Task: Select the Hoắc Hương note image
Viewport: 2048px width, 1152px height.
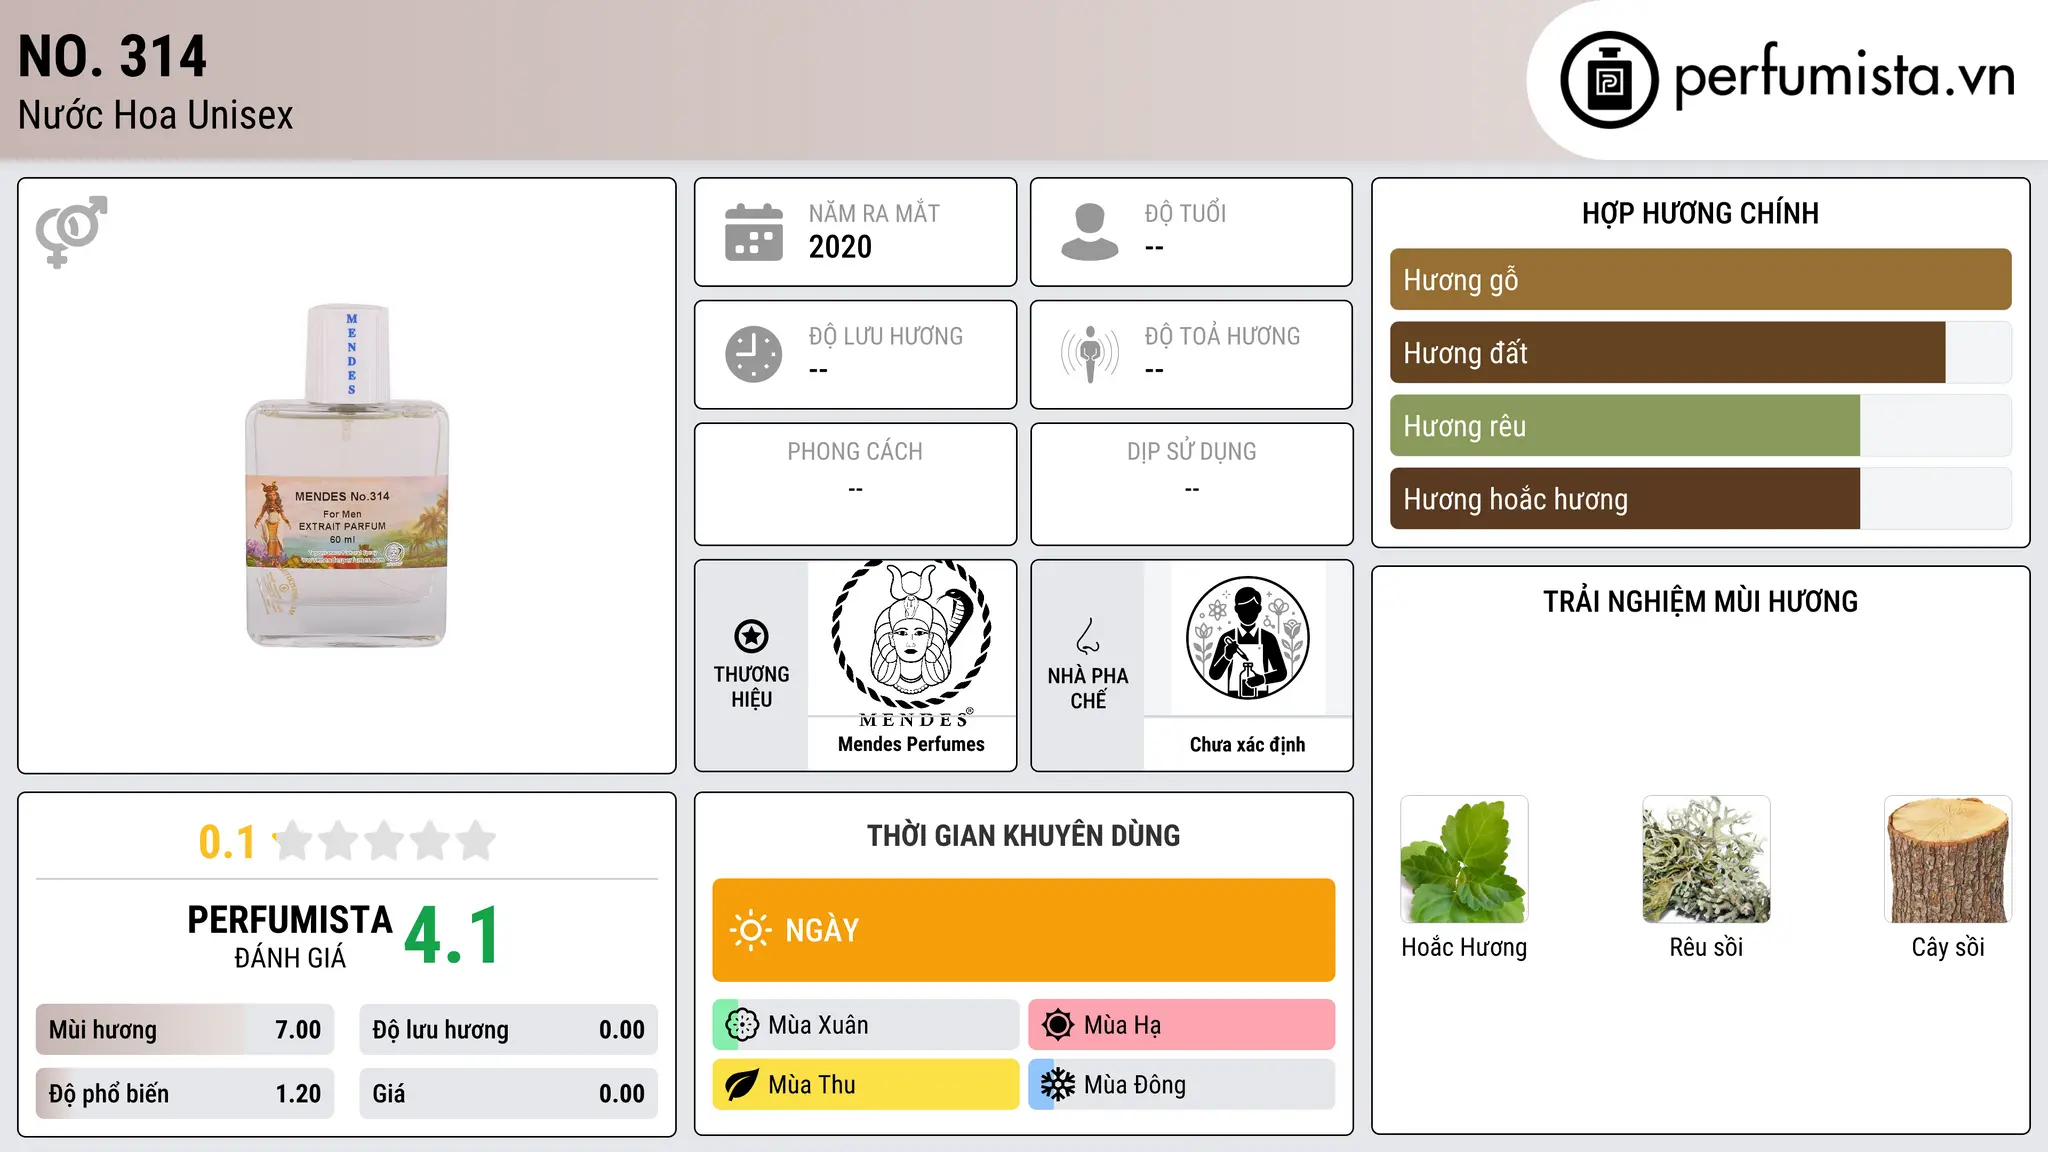Action: pyautogui.click(x=1464, y=859)
